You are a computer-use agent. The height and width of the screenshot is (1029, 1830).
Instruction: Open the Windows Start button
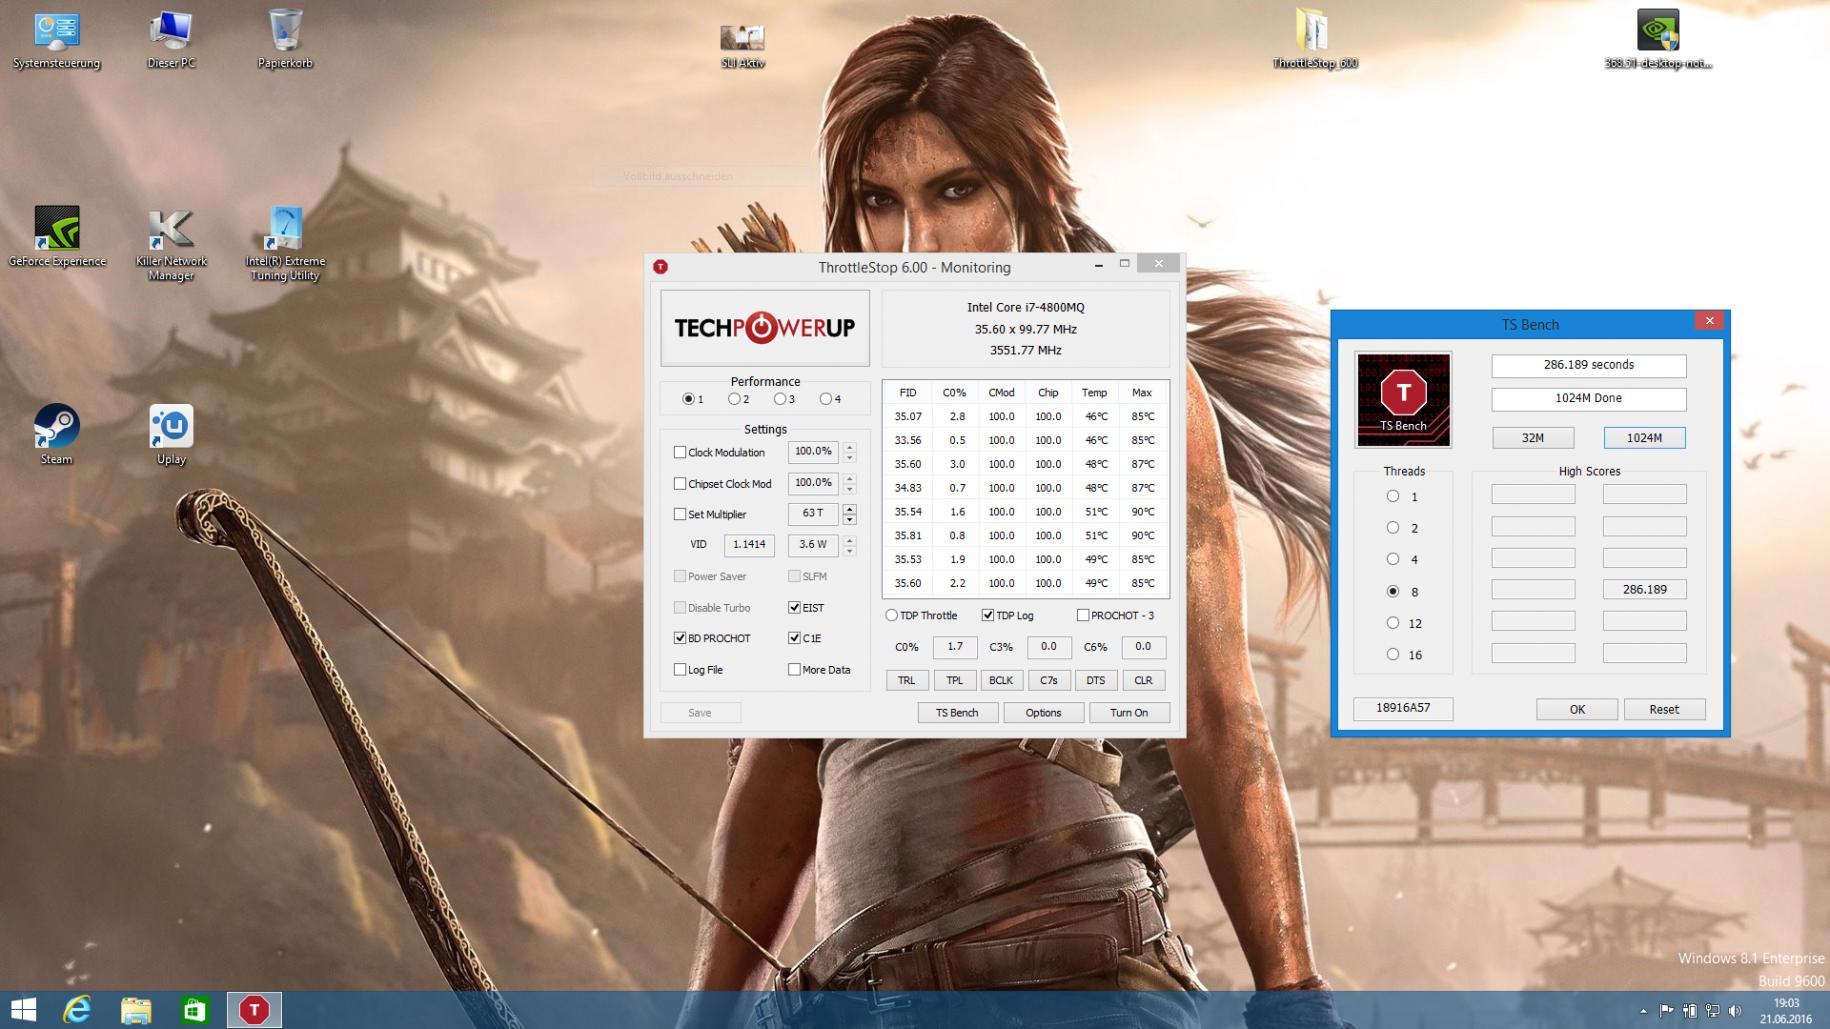coord(23,1010)
